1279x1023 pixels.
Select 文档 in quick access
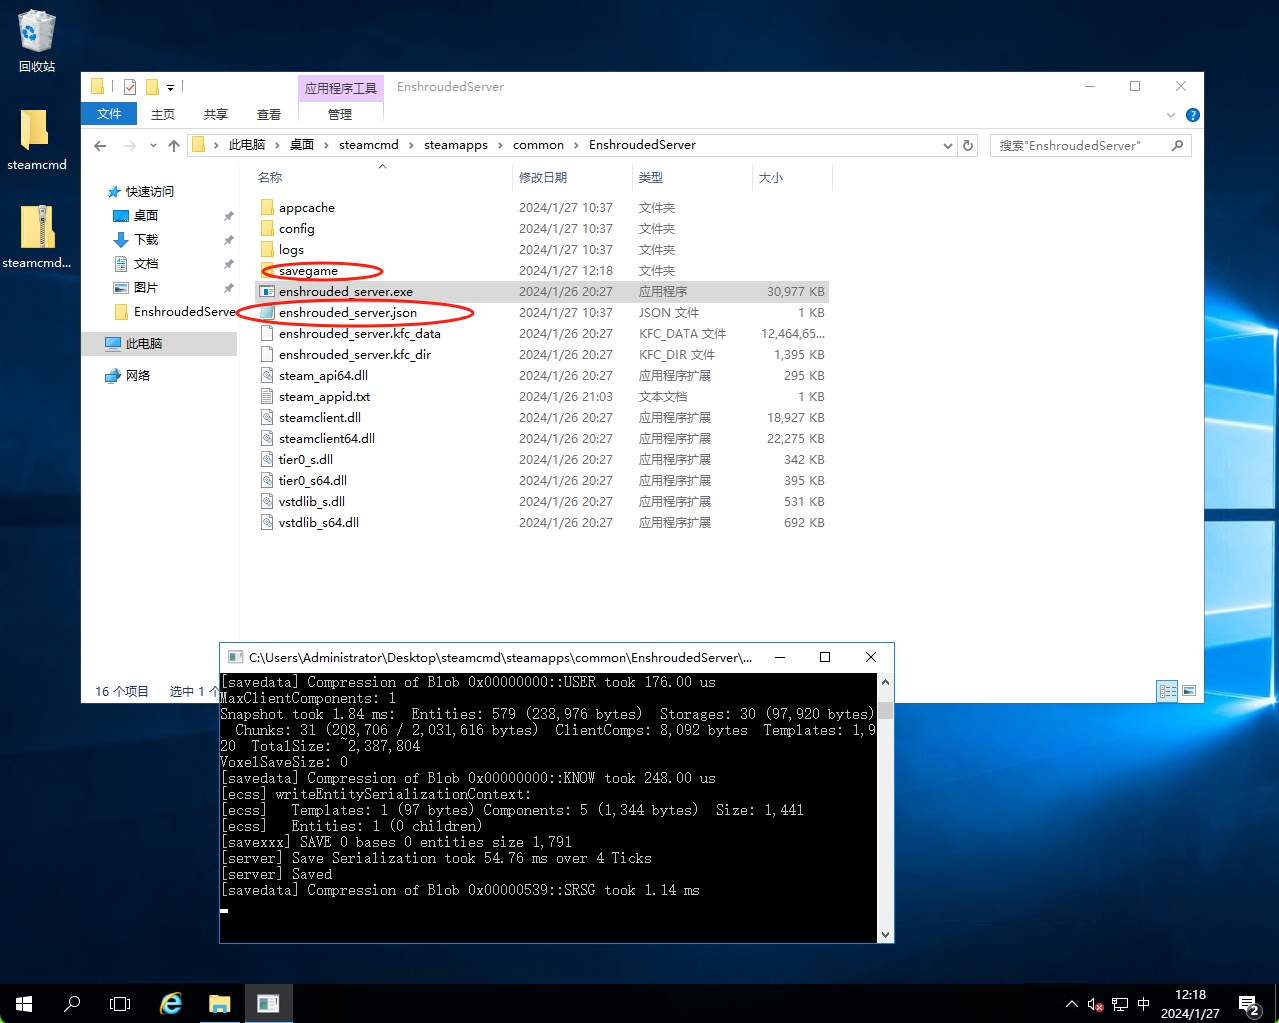(146, 264)
